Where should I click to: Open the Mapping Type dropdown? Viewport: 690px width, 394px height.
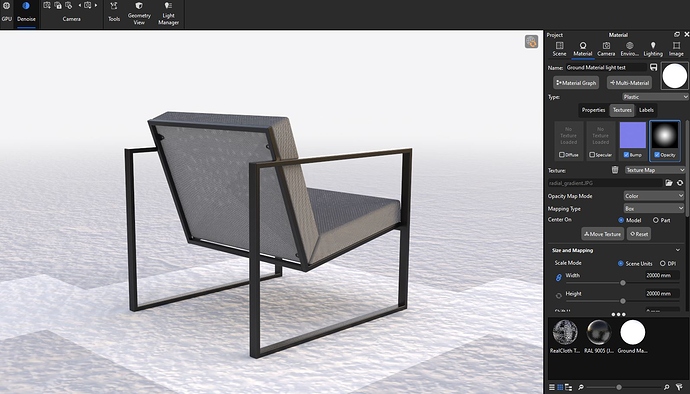(x=653, y=208)
